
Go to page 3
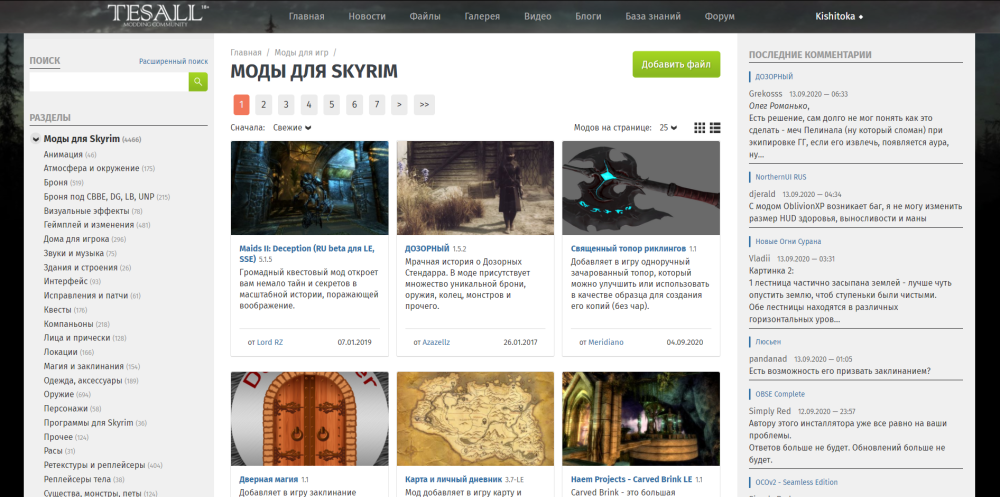point(286,104)
